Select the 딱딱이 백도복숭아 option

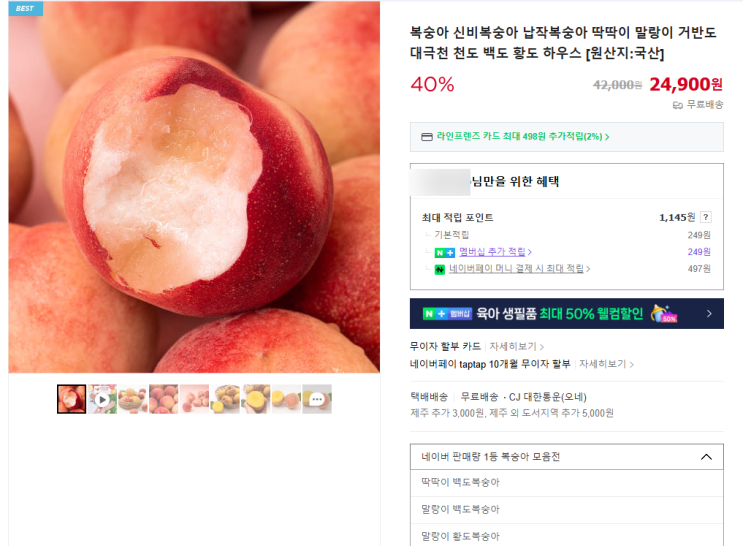tap(566, 482)
